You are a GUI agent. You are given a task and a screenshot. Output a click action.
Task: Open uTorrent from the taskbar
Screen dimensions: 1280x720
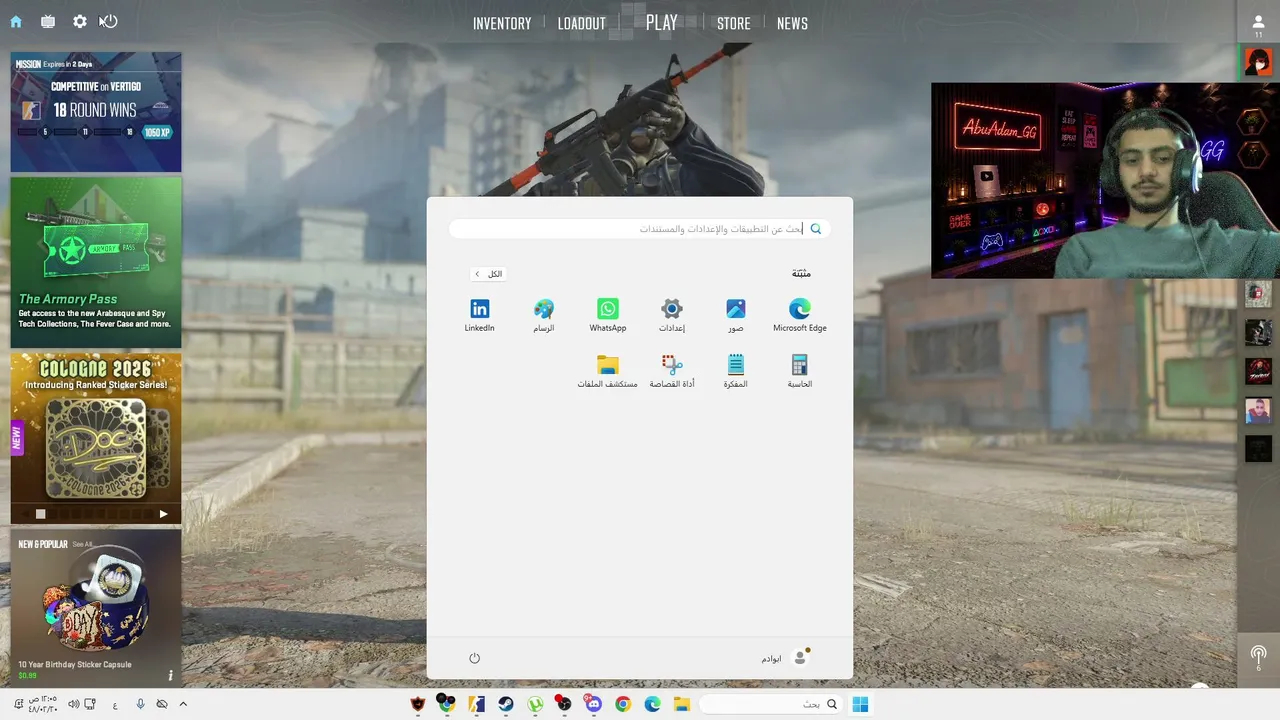[535, 704]
